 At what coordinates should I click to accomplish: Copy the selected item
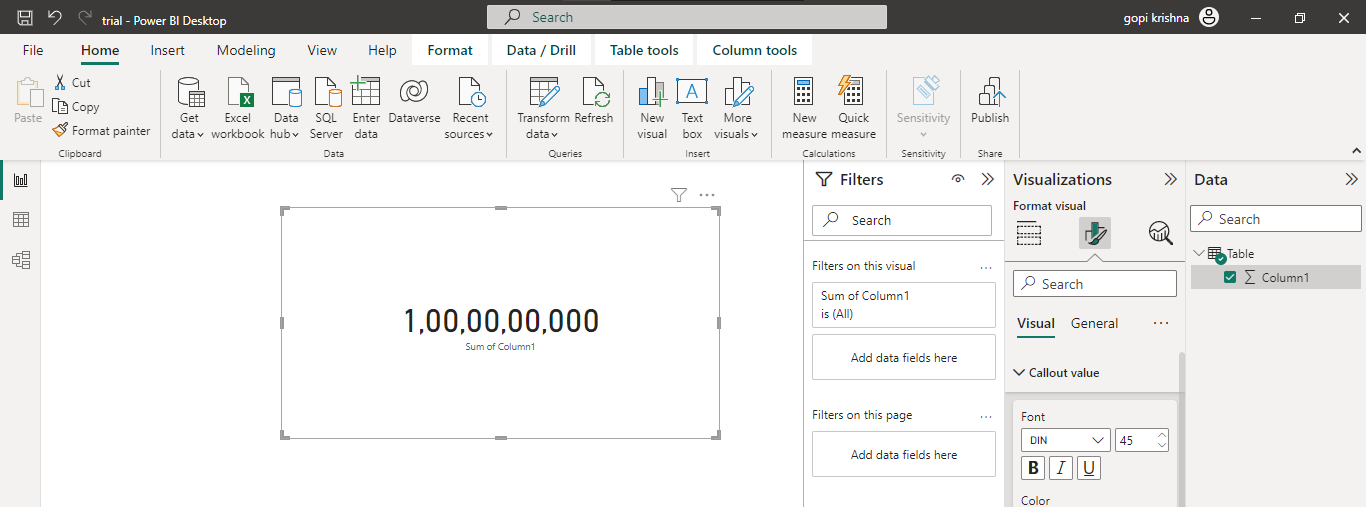point(76,107)
